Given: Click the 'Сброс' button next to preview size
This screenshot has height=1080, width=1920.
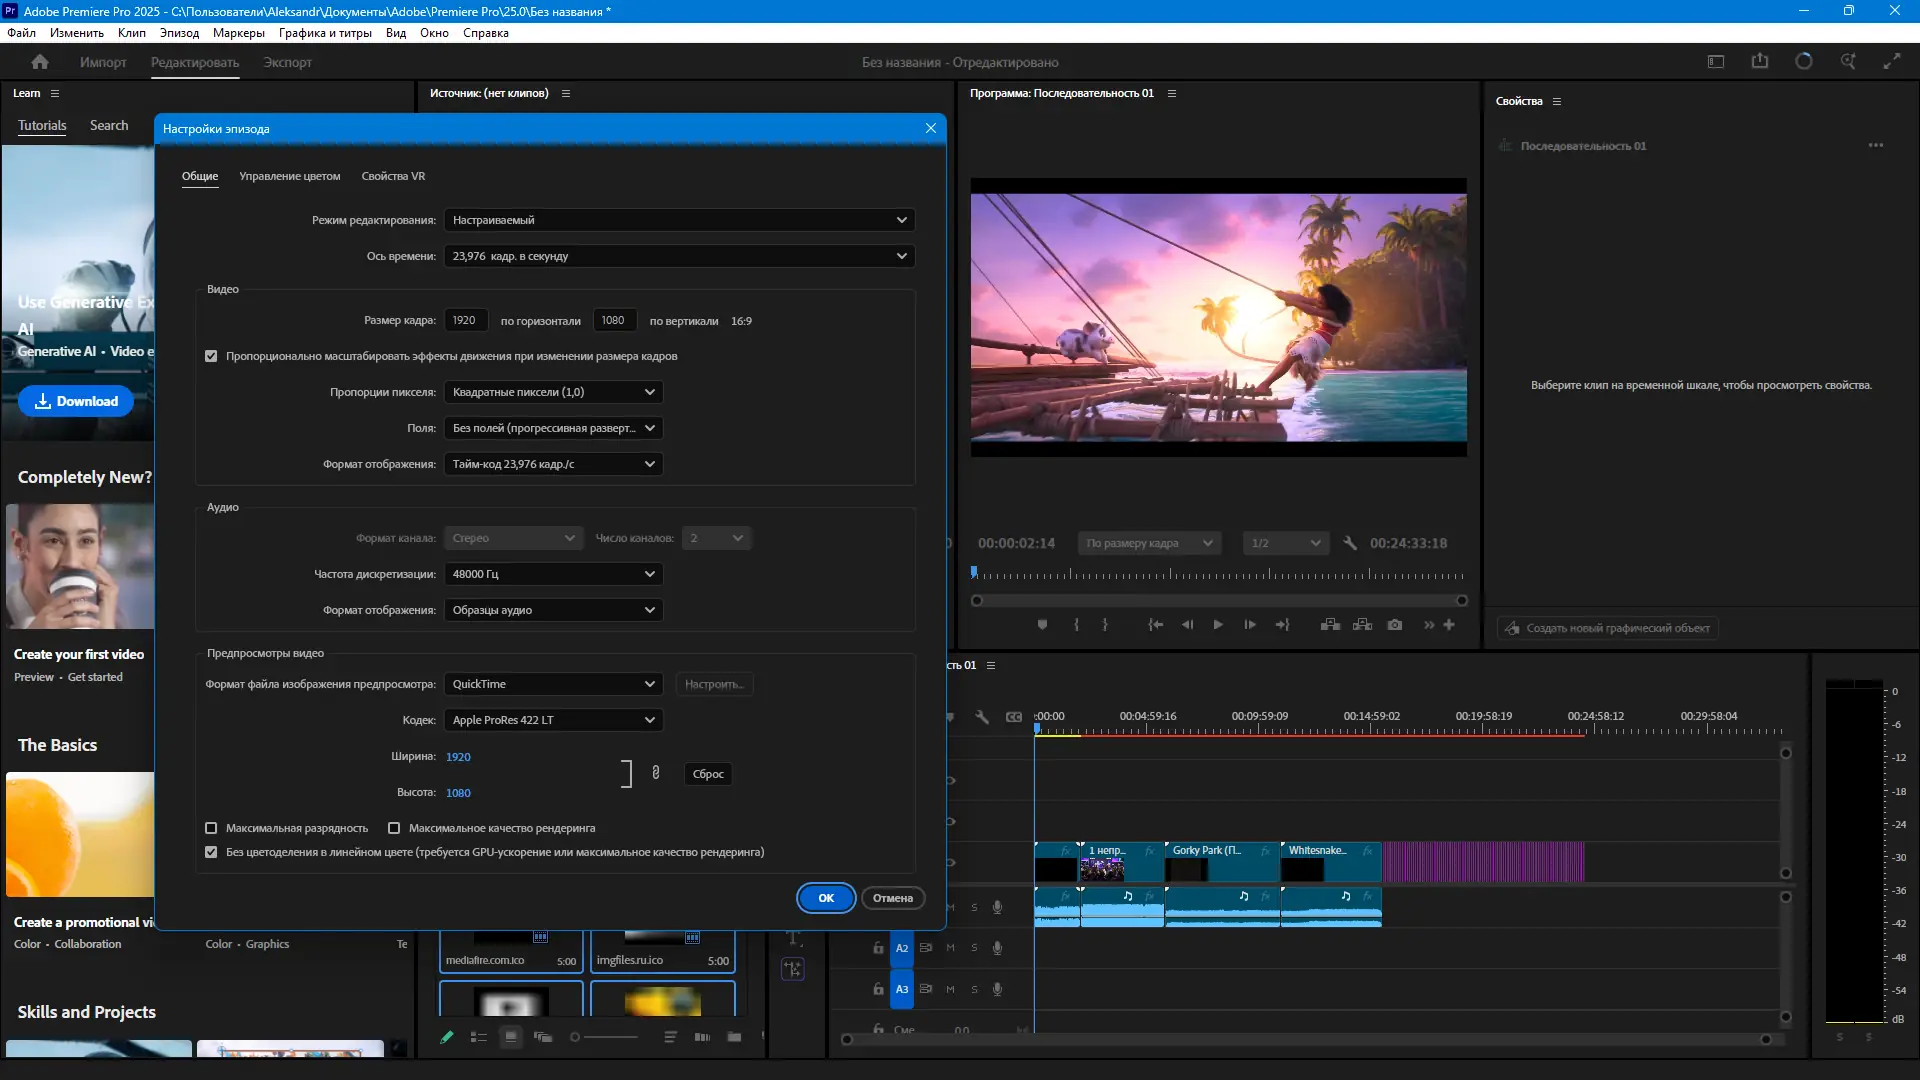Looking at the screenshot, I should point(707,773).
